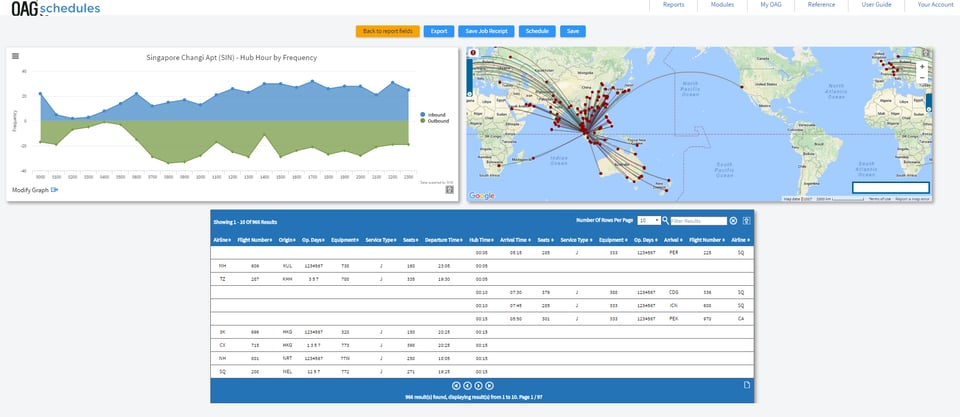This screenshot has height=417, width=960.
Task: Click the KUL origin cell
Action: (x=287, y=266)
